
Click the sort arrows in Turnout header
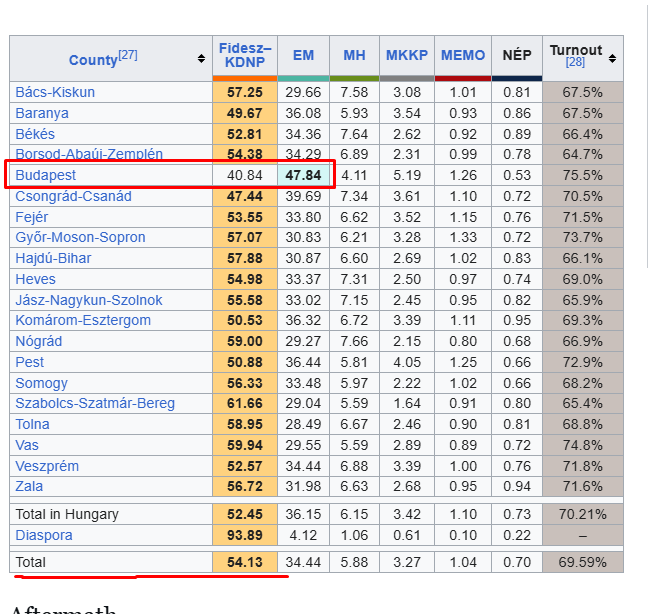tap(612, 60)
